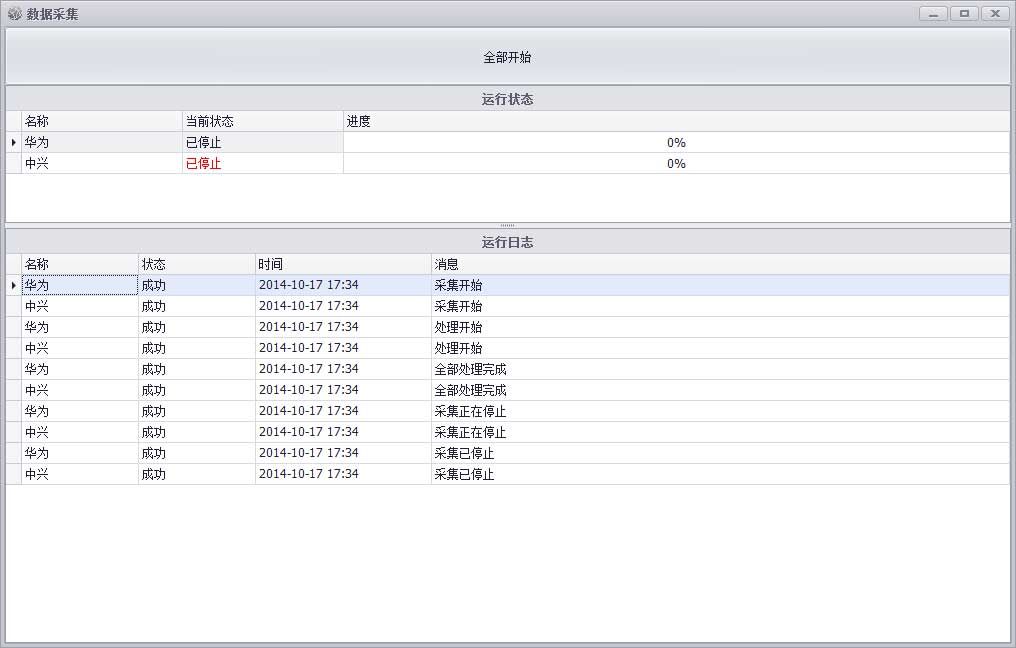Click the 全部开始 button
Viewport: 1016px width, 648px height.
click(507, 57)
